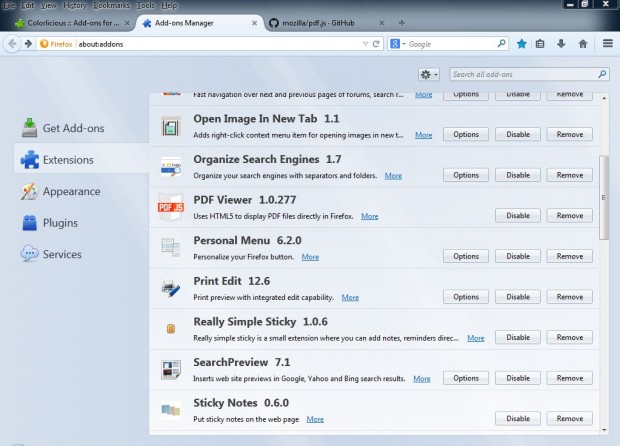
Task: Disable Organize Search Engines extension
Action: (x=518, y=175)
